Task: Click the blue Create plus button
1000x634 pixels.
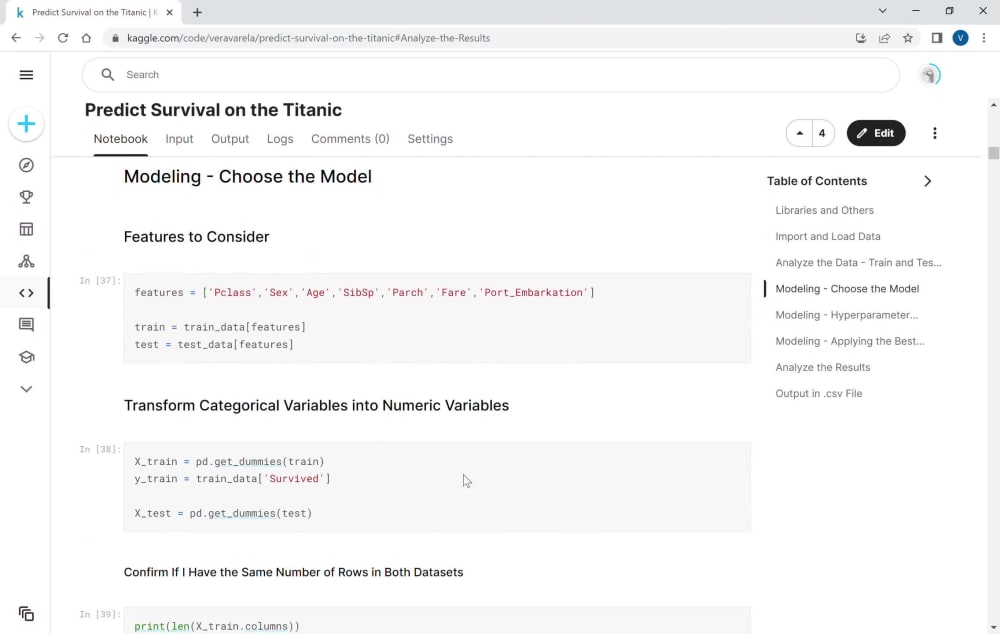Action: click(26, 124)
